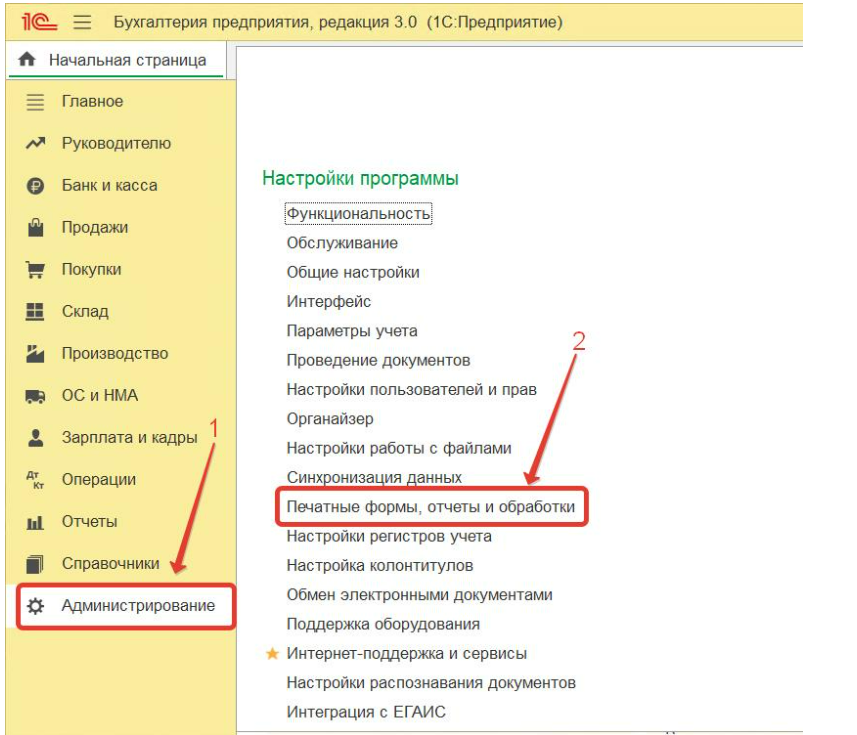Click the Продажи shopping bag icon
The width and height of the screenshot is (857, 735).
coord(36,227)
